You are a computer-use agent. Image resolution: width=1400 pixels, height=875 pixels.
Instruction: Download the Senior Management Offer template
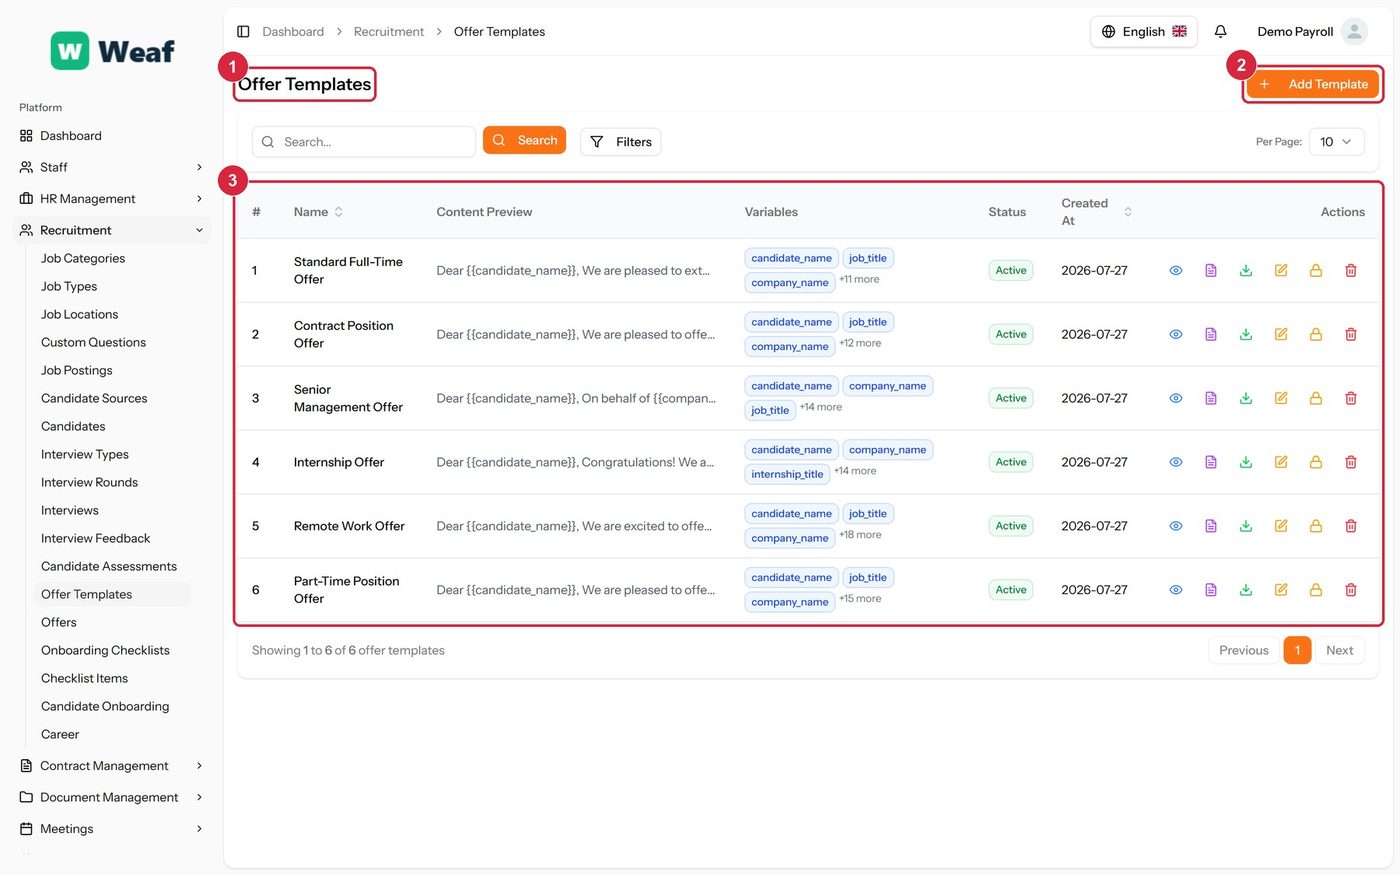coord(1246,399)
